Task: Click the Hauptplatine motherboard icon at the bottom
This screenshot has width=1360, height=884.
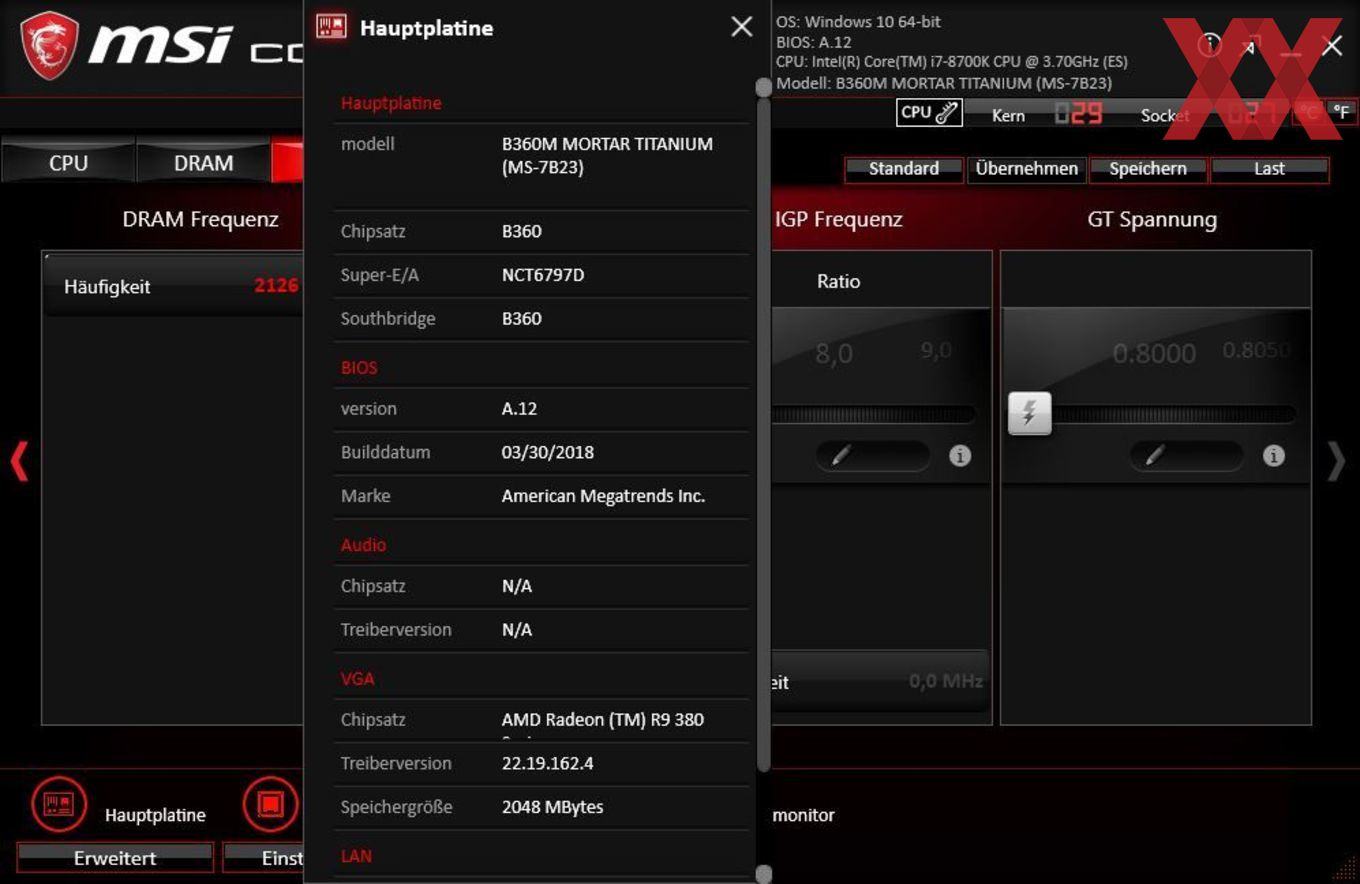Action: point(59,804)
